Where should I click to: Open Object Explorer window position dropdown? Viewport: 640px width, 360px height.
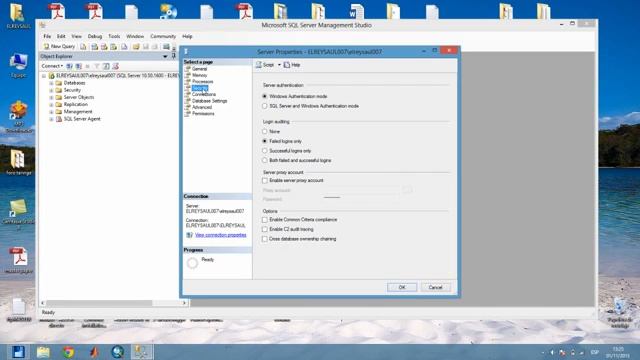point(165,56)
